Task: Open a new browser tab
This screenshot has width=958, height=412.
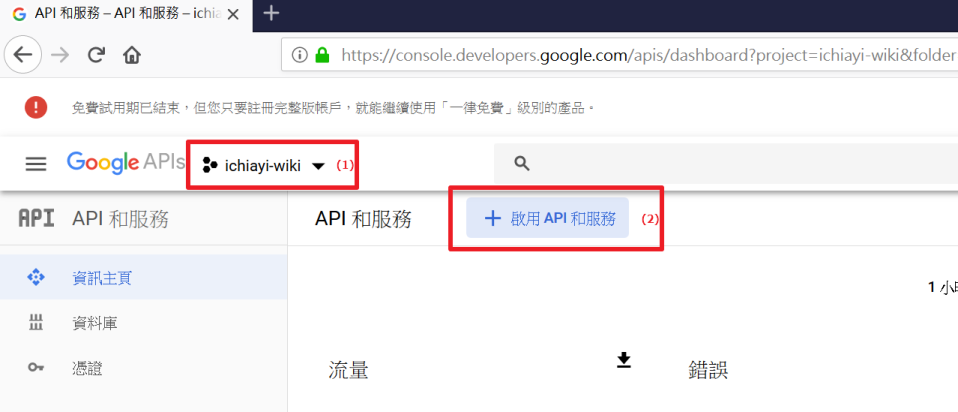Action: (270, 13)
